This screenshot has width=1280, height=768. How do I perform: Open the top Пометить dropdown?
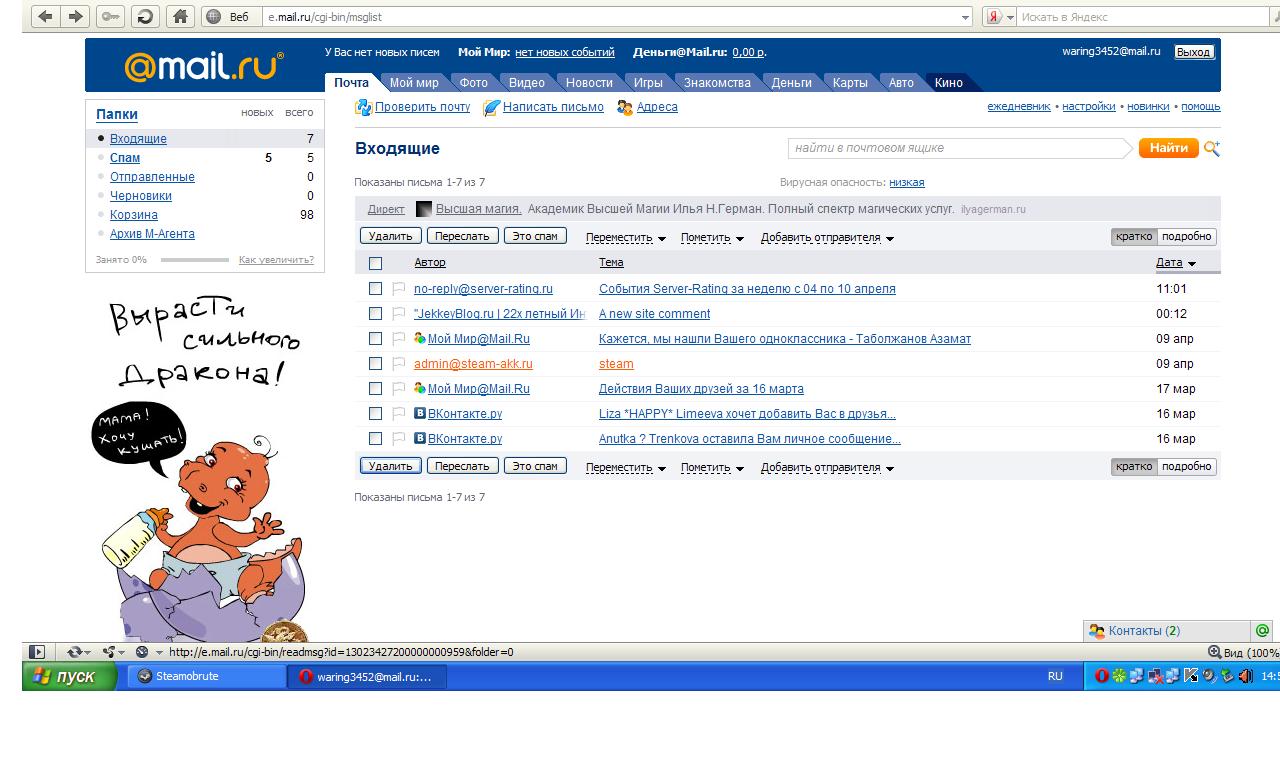[x=712, y=238]
